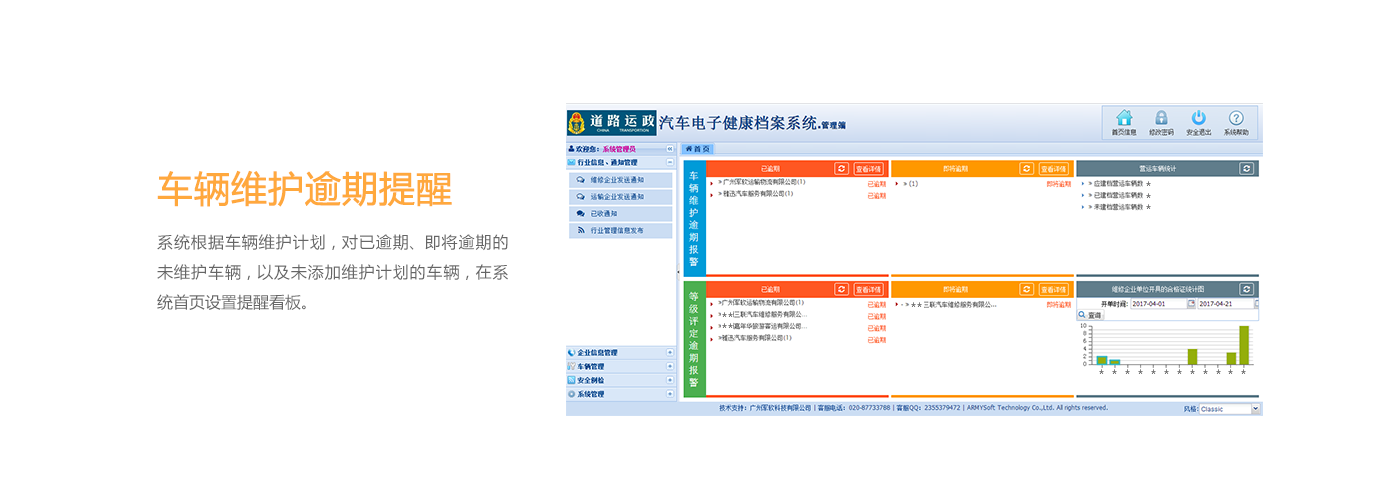The height and width of the screenshot is (496, 1400).
Task: Open 系统帮助 question mark icon
Action: point(1236,118)
